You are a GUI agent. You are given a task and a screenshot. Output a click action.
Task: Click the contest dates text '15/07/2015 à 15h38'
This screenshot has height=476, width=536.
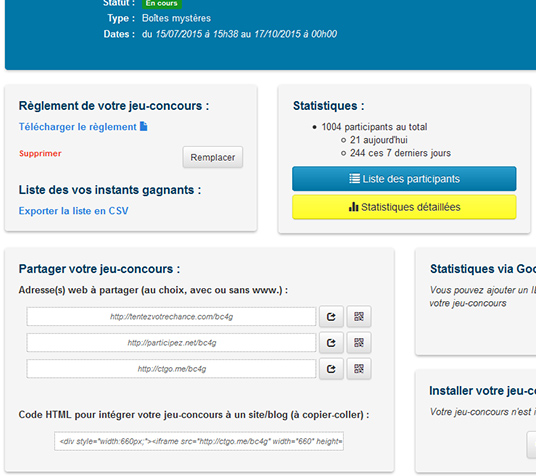click(x=197, y=34)
